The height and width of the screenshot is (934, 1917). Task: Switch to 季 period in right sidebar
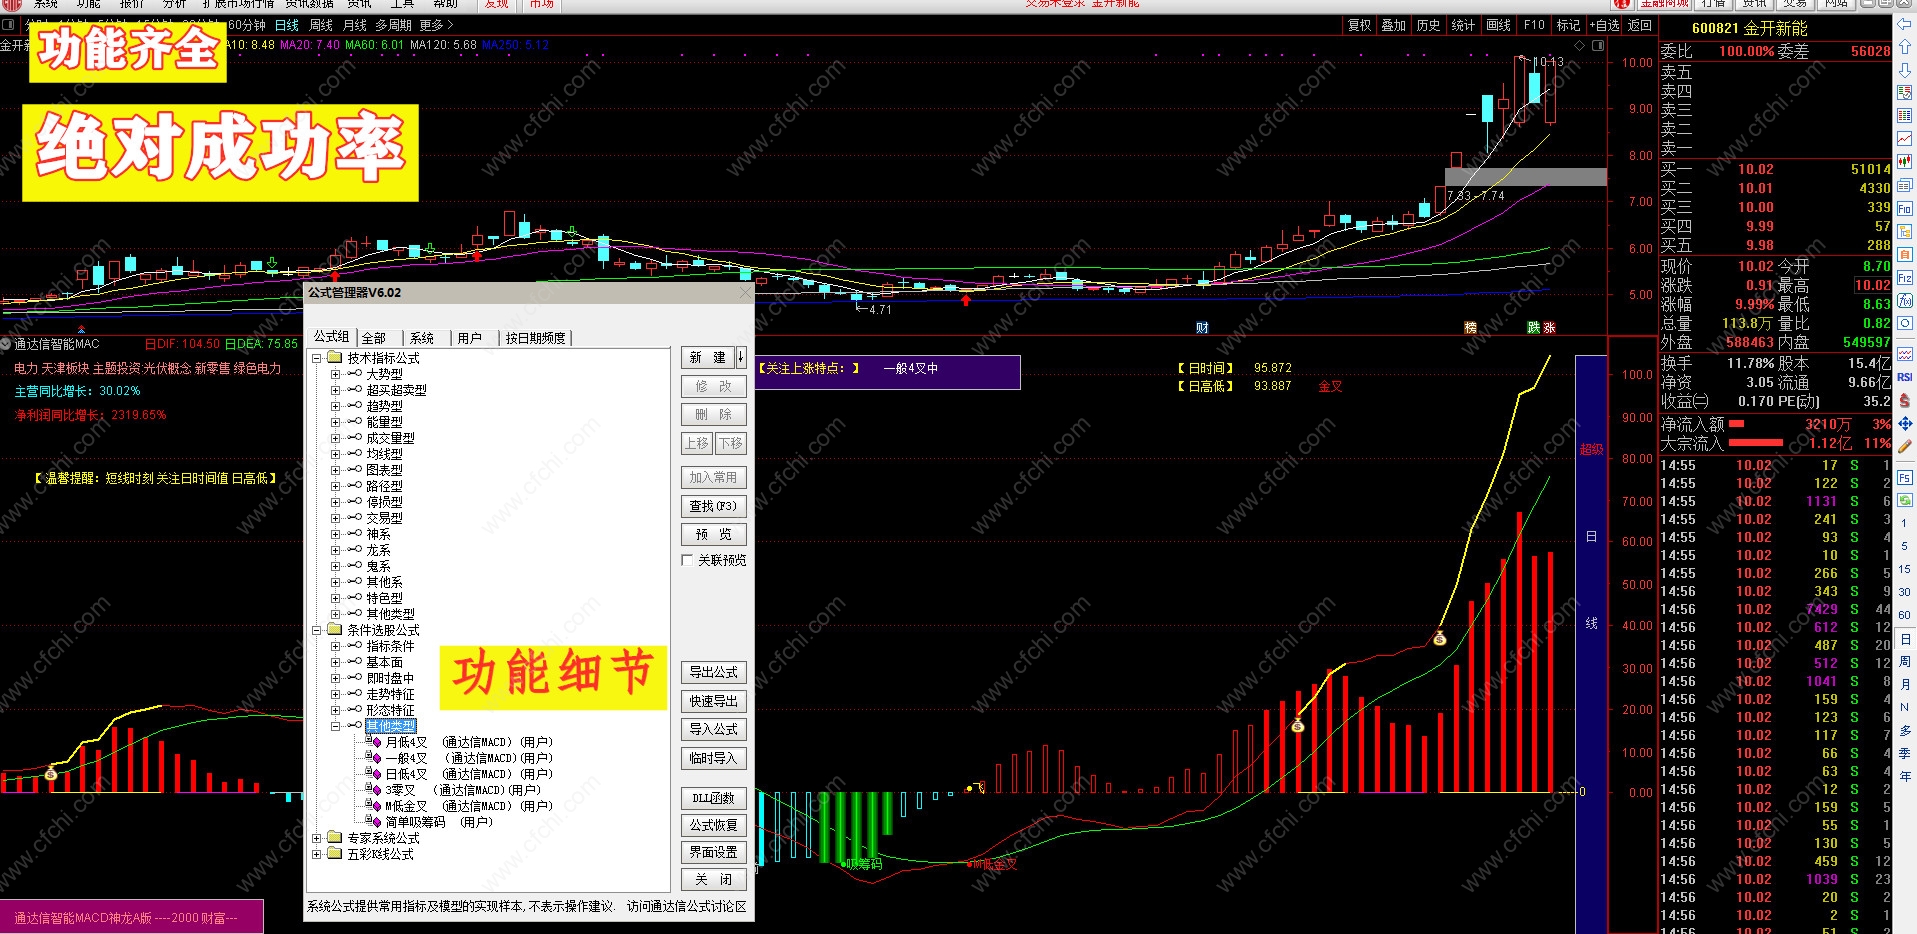coord(1905,754)
